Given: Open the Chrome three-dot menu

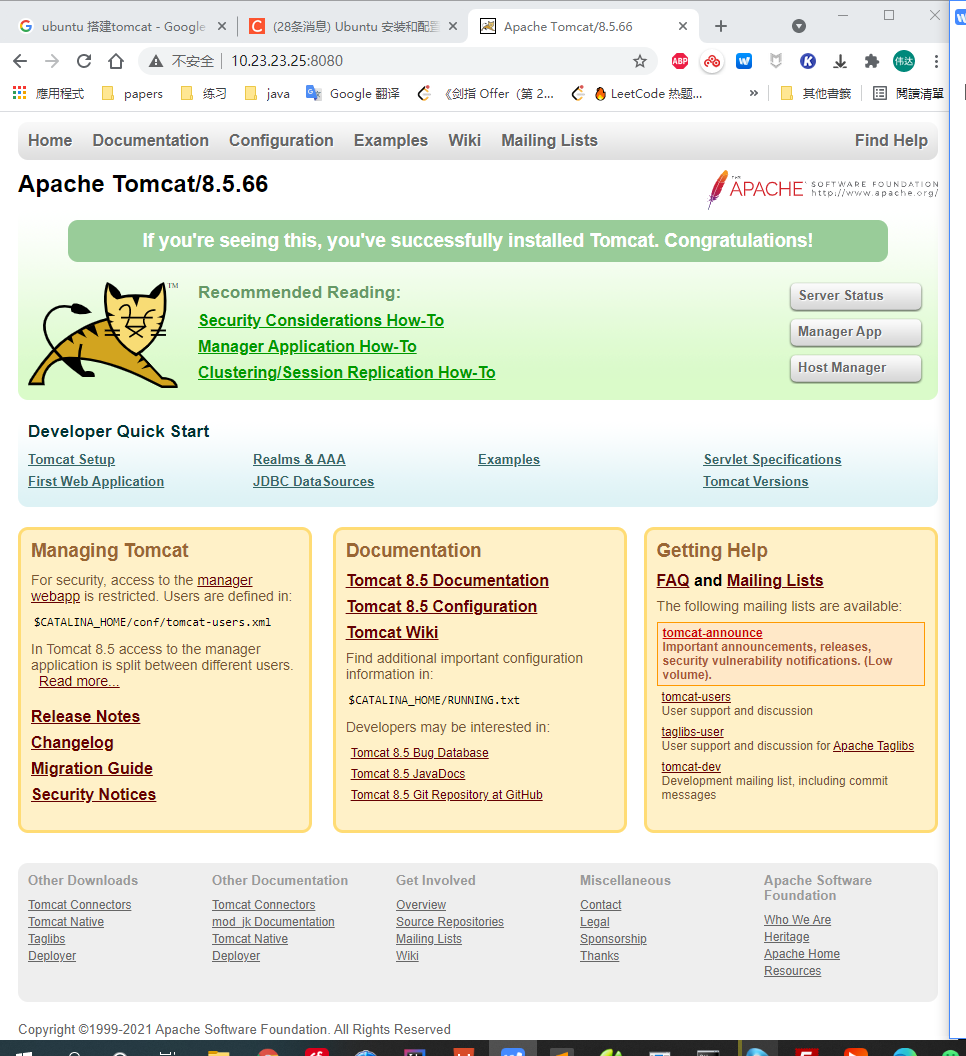Looking at the screenshot, I should [936, 61].
